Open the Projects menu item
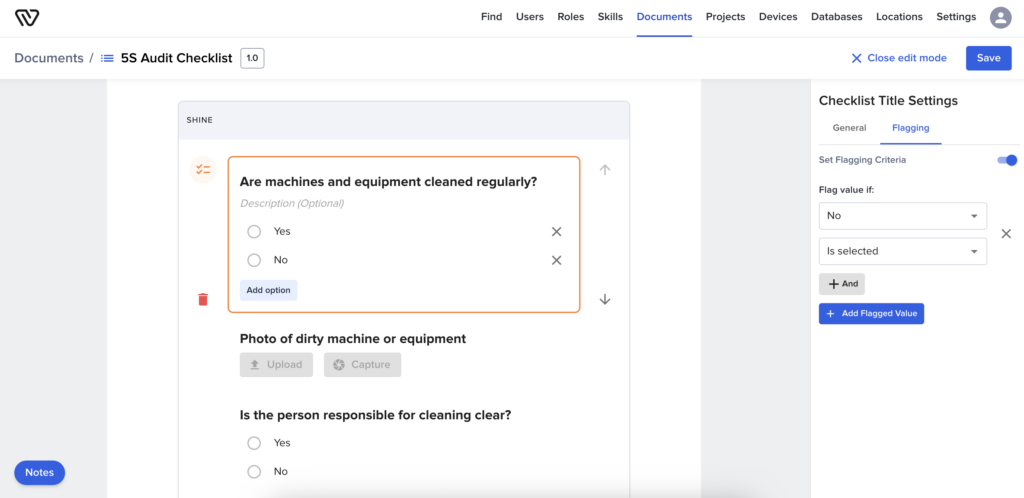 tap(725, 17)
